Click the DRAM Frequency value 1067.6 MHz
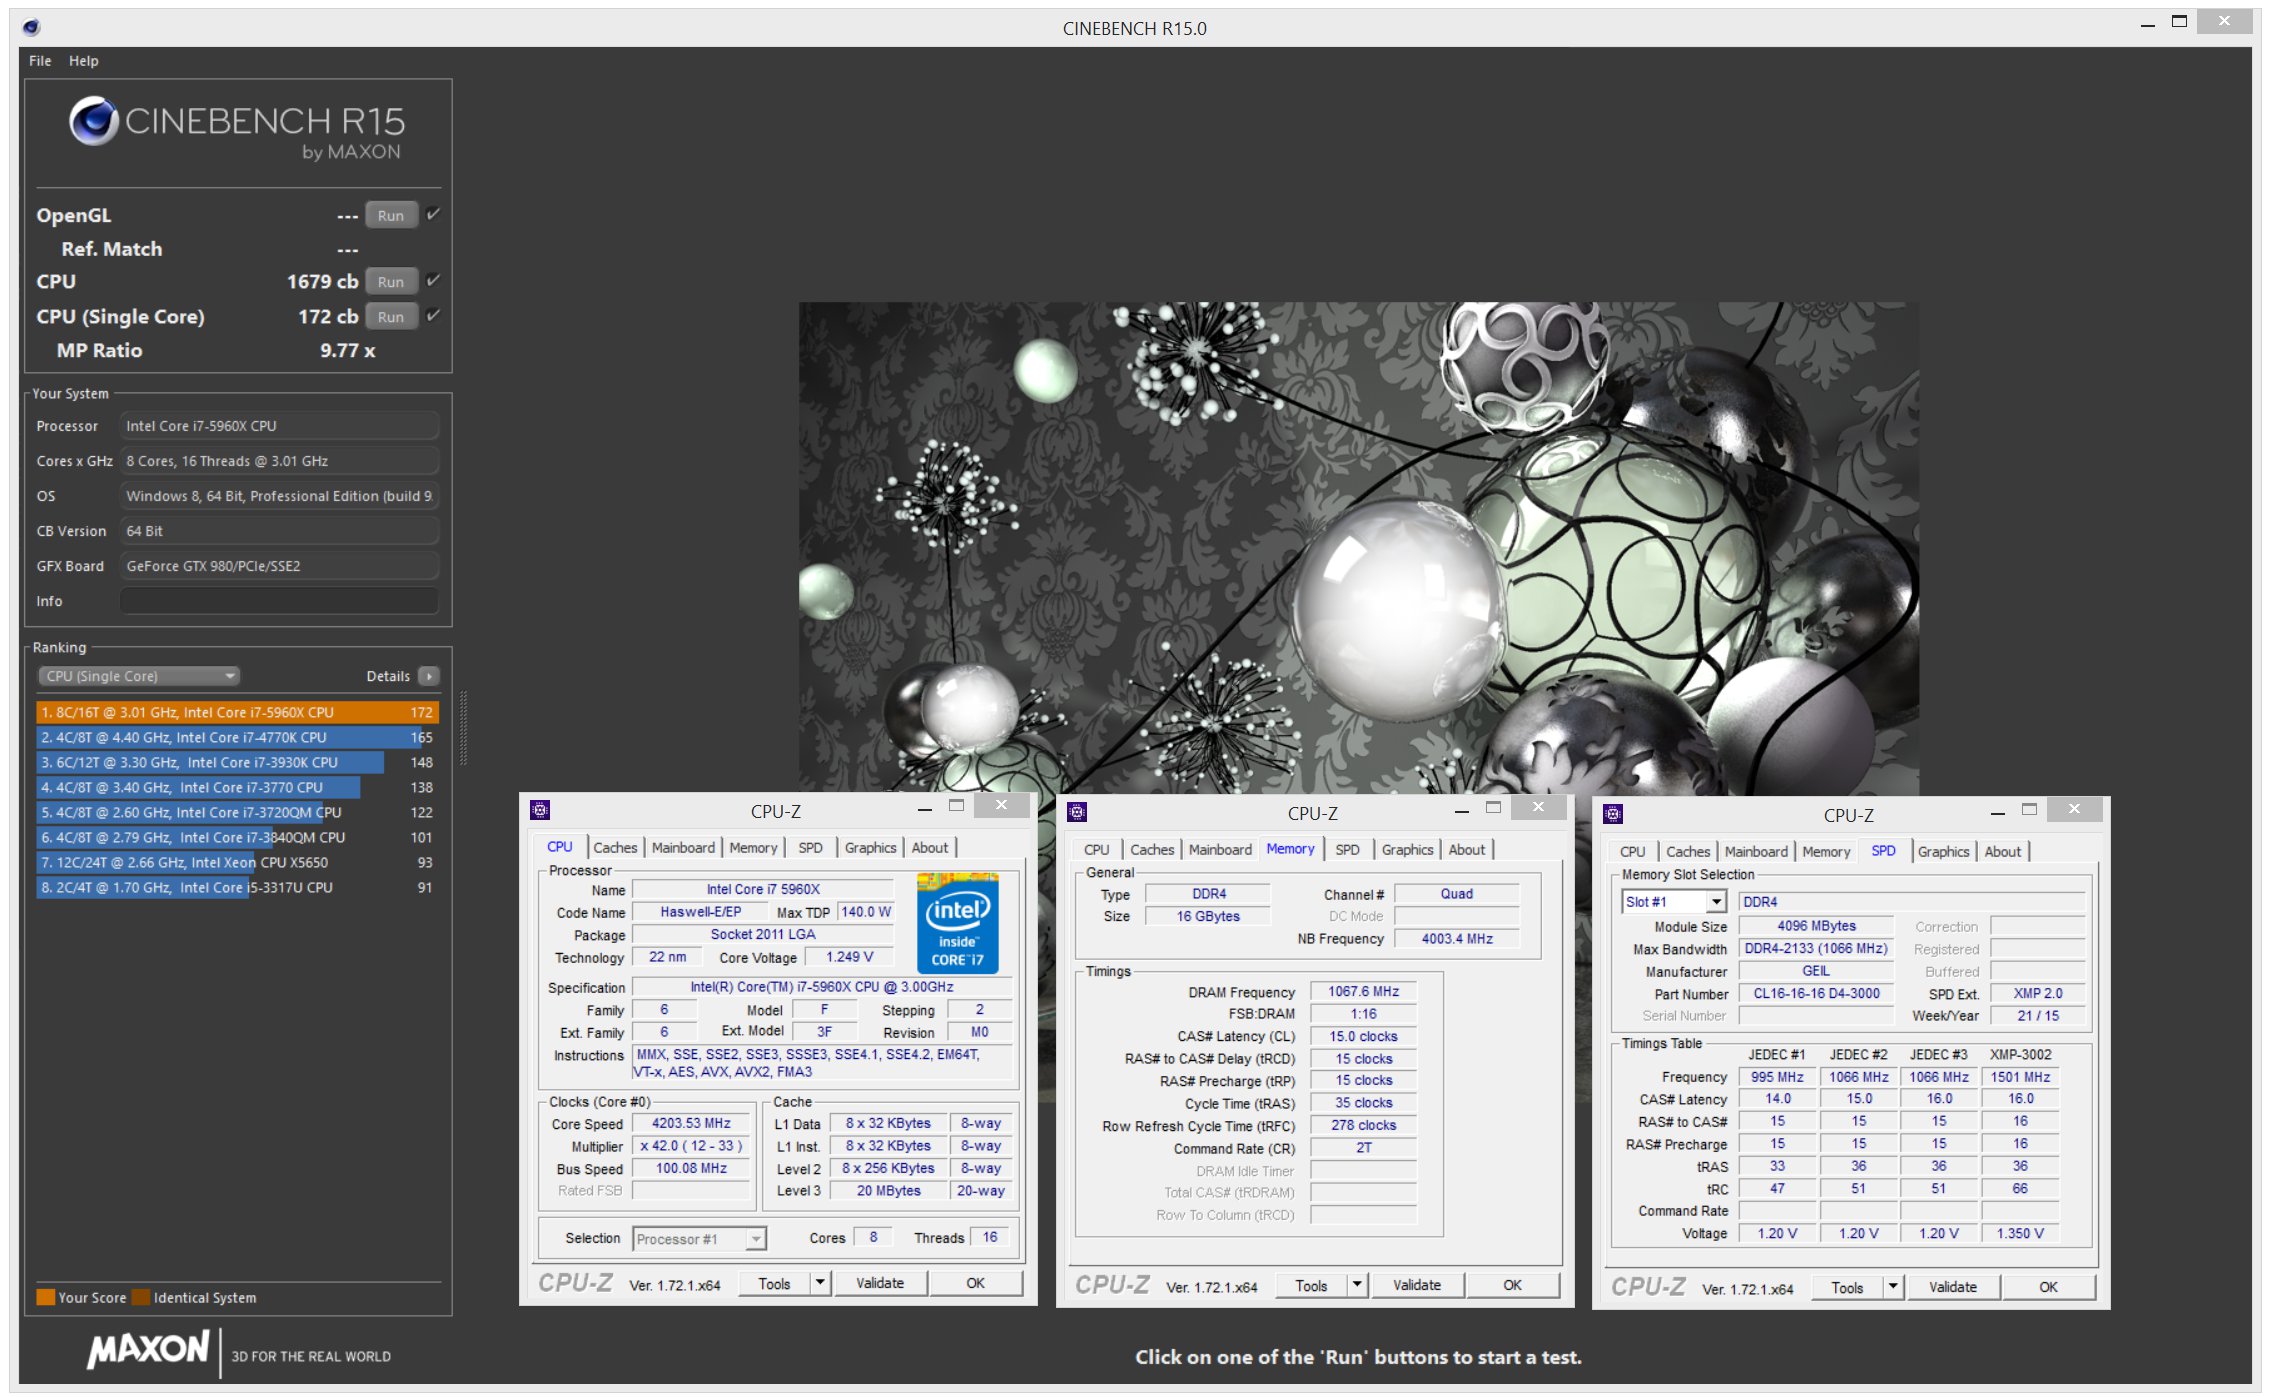 [x=1363, y=991]
